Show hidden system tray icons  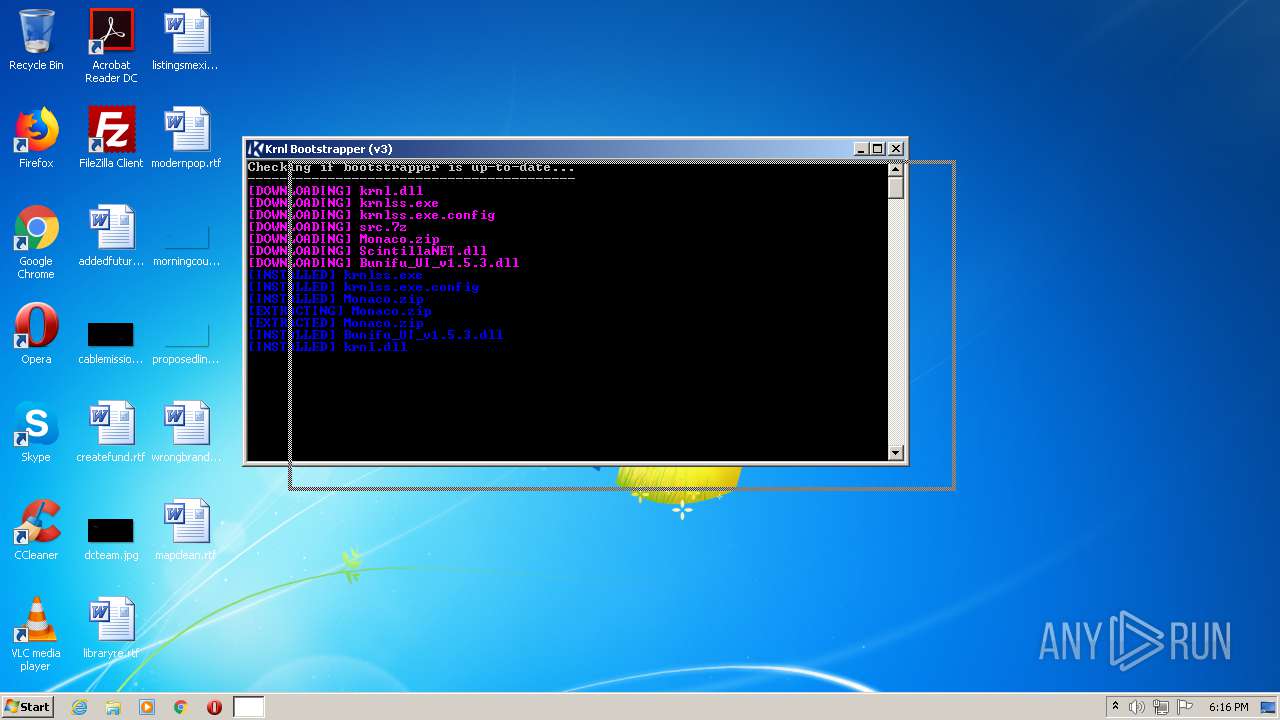point(1115,707)
